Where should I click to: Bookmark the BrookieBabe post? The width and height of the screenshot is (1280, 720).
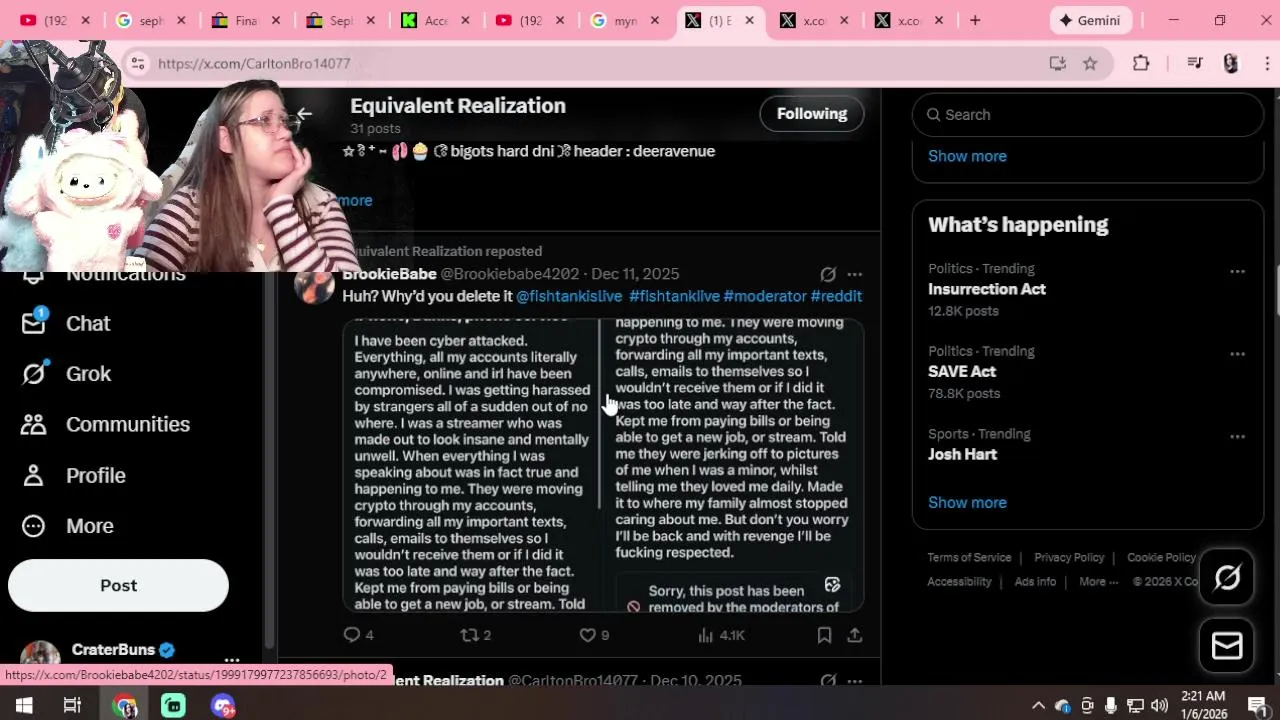(x=824, y=635)
